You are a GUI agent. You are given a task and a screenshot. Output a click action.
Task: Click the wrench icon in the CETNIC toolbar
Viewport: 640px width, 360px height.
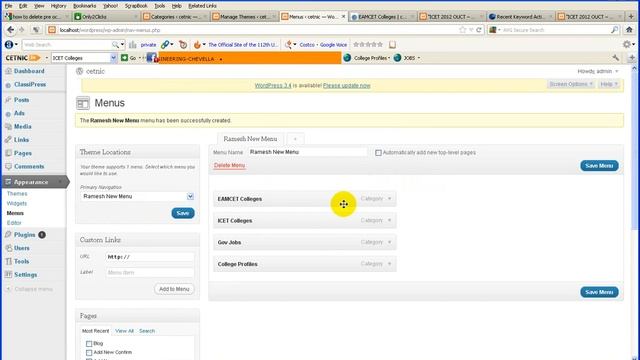tap(616, 58)
